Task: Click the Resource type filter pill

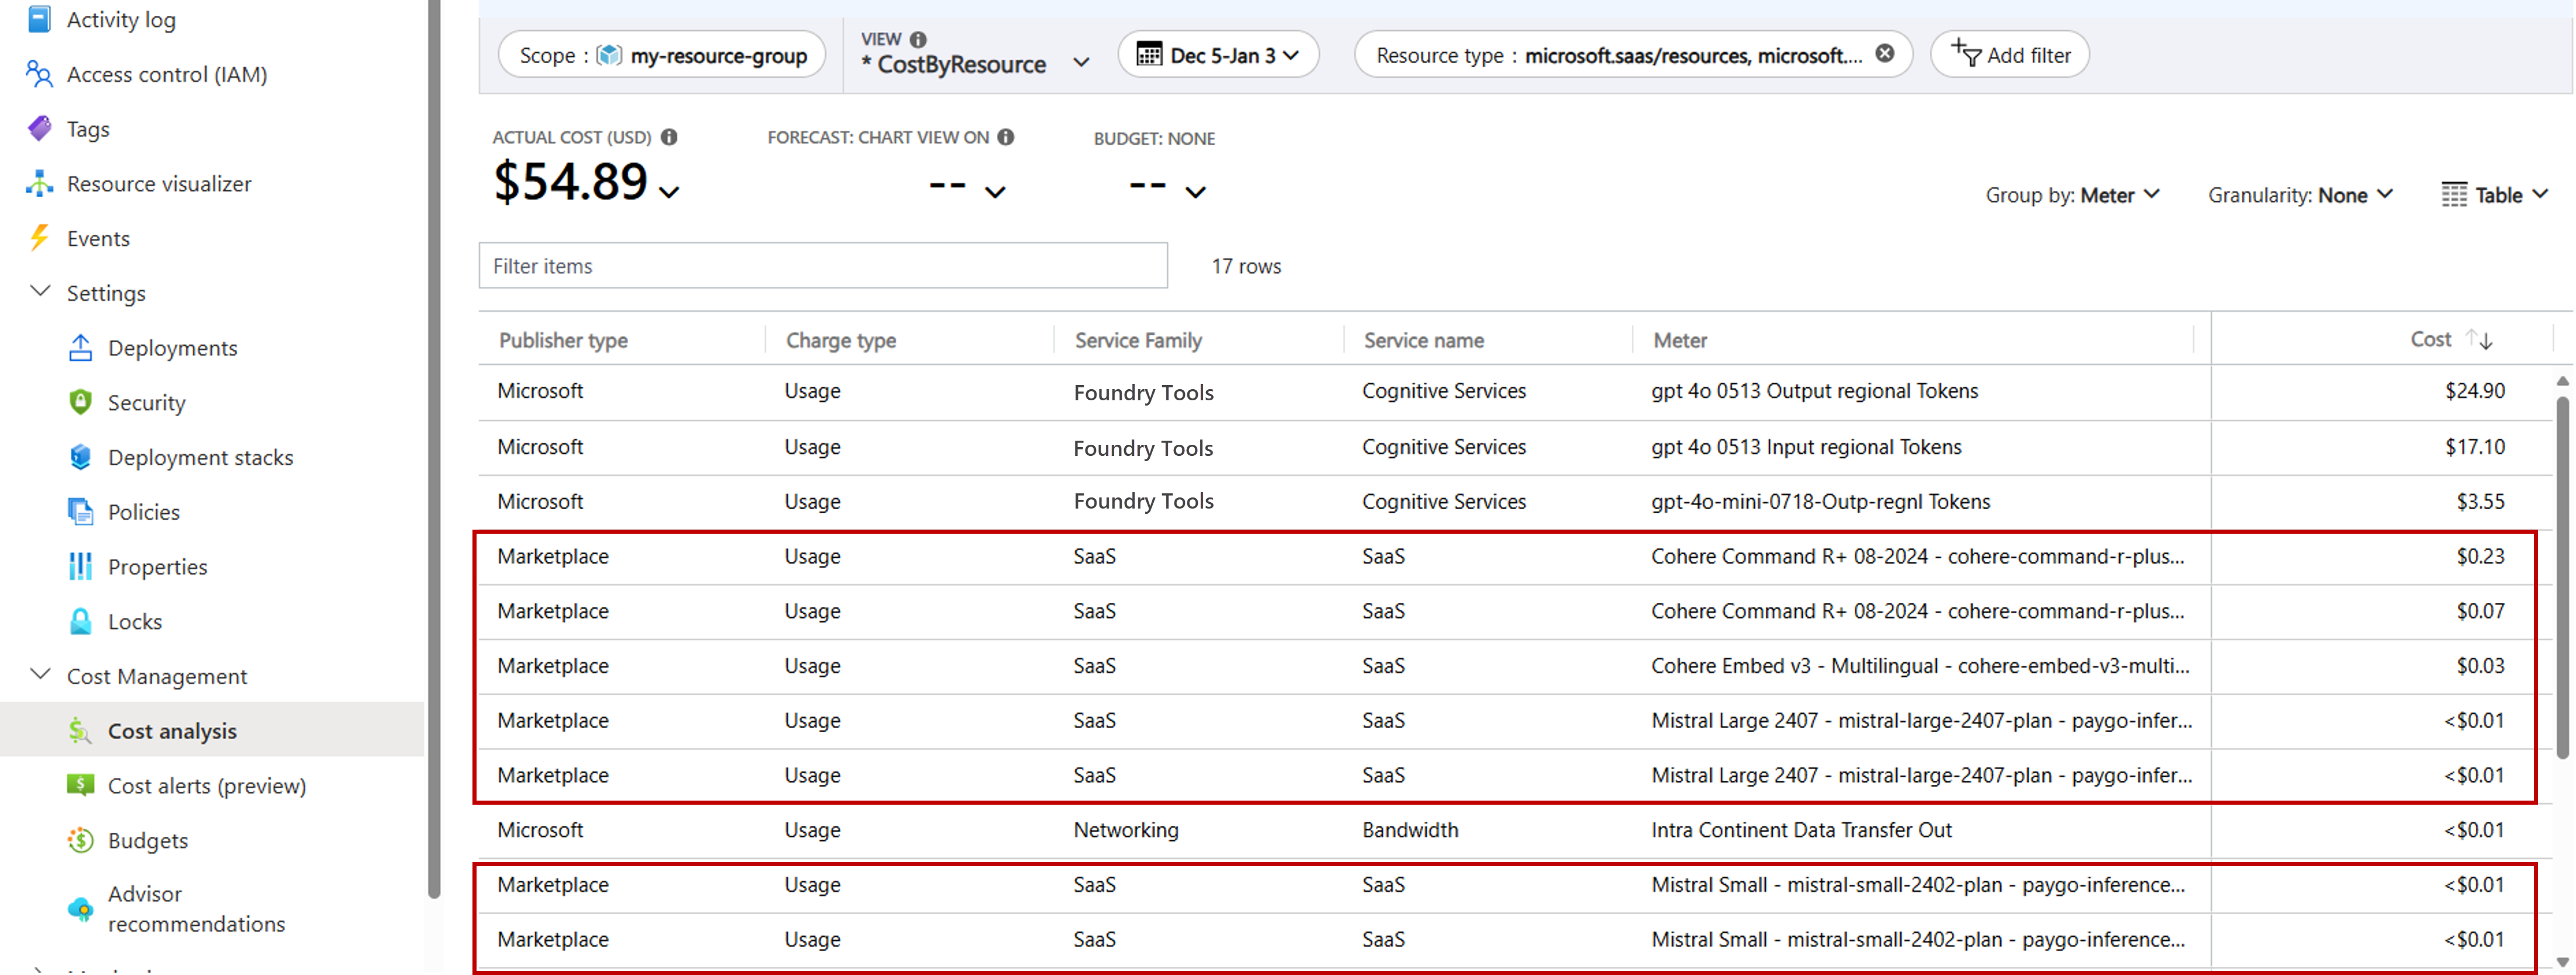Action: point(1633,55)
